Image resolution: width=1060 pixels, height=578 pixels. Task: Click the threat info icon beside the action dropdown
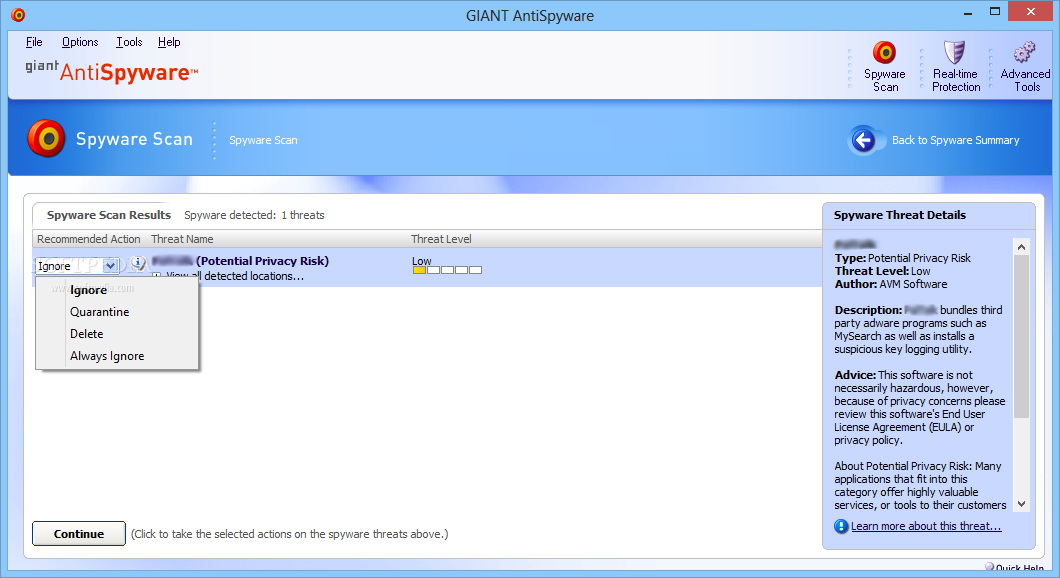pos(138,263)
